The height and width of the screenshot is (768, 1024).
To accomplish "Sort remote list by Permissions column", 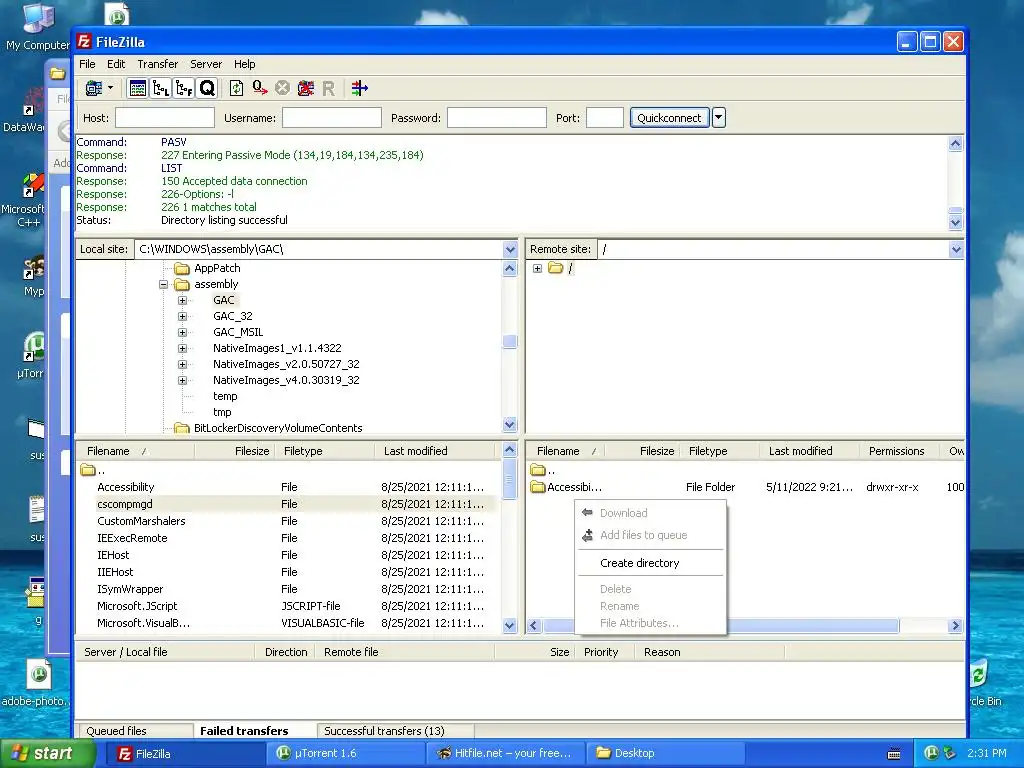I will tap(896, 451).
